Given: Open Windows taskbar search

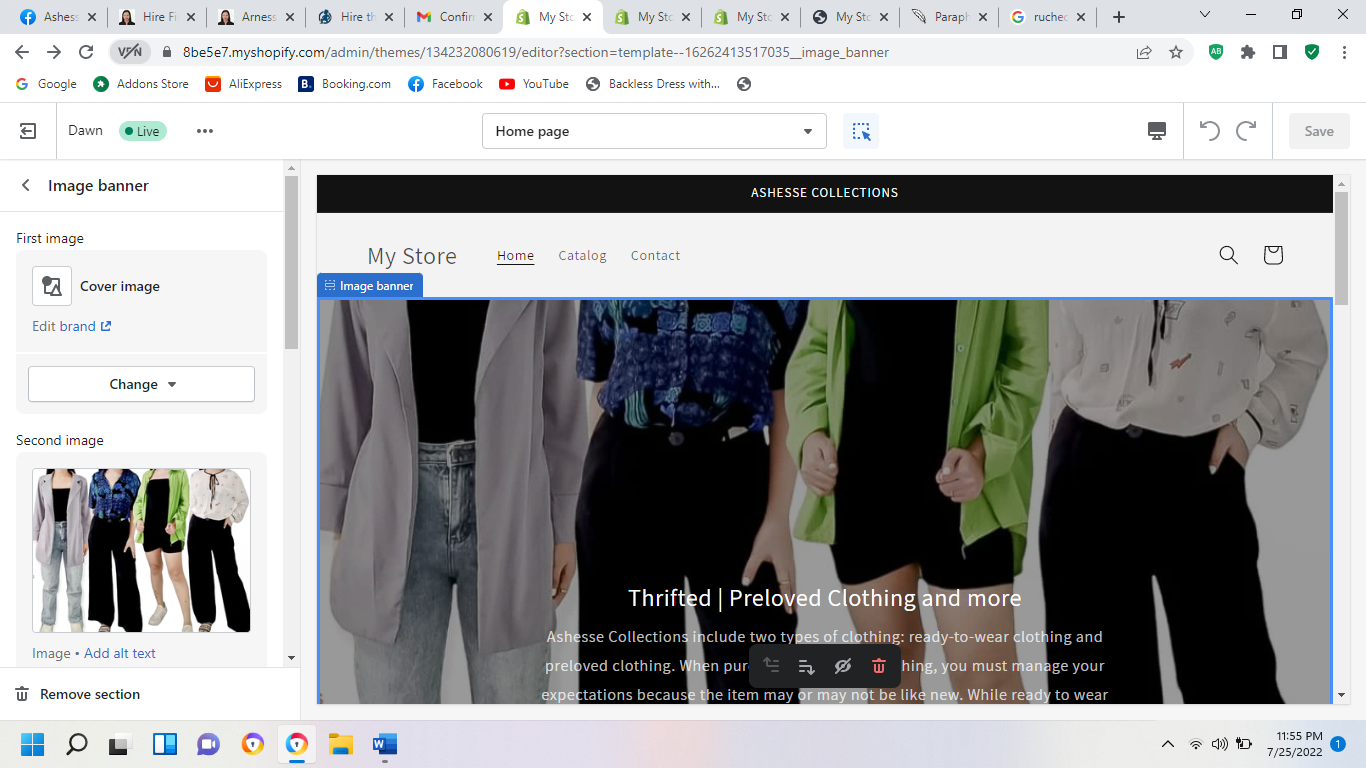Looking at the screenshot, I should point(77,744).
